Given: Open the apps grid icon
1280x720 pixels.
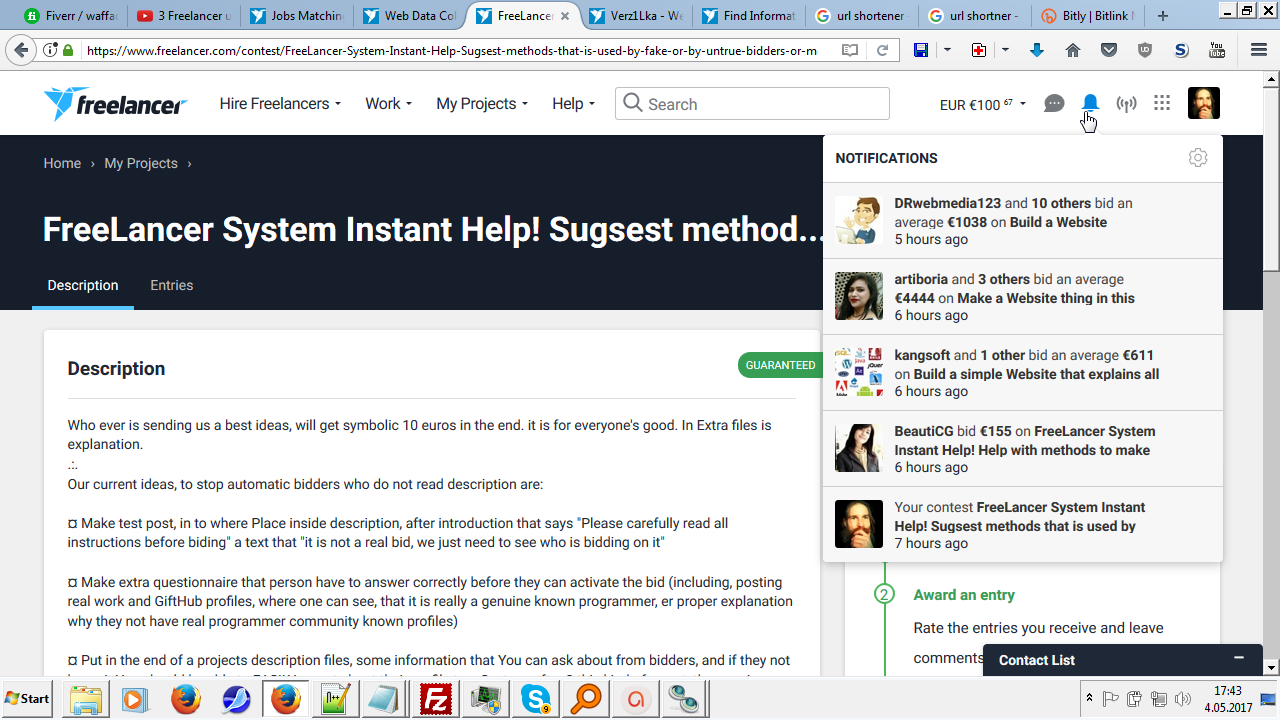Looking at the screenshot, I should (x=1161, y=103).
